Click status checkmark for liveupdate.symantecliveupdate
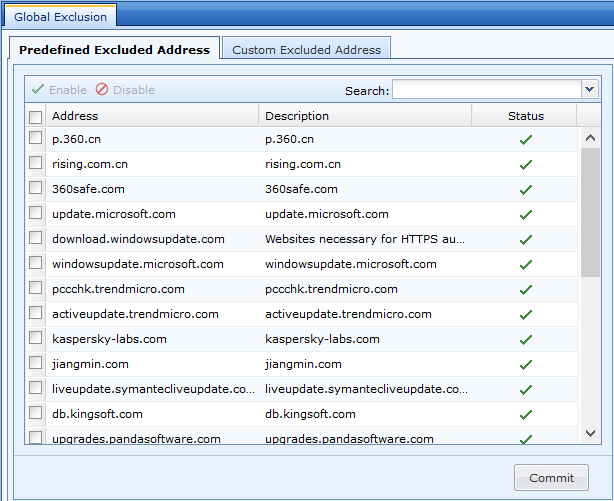Screen dimensions: 614x501 pos(526,390)
